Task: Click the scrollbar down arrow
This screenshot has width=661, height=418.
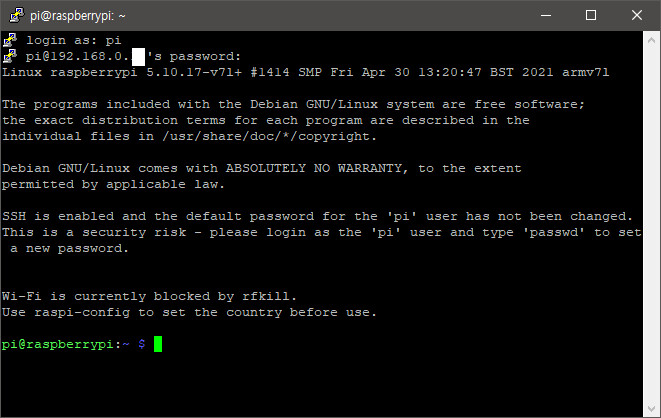Action: point(651,406)
